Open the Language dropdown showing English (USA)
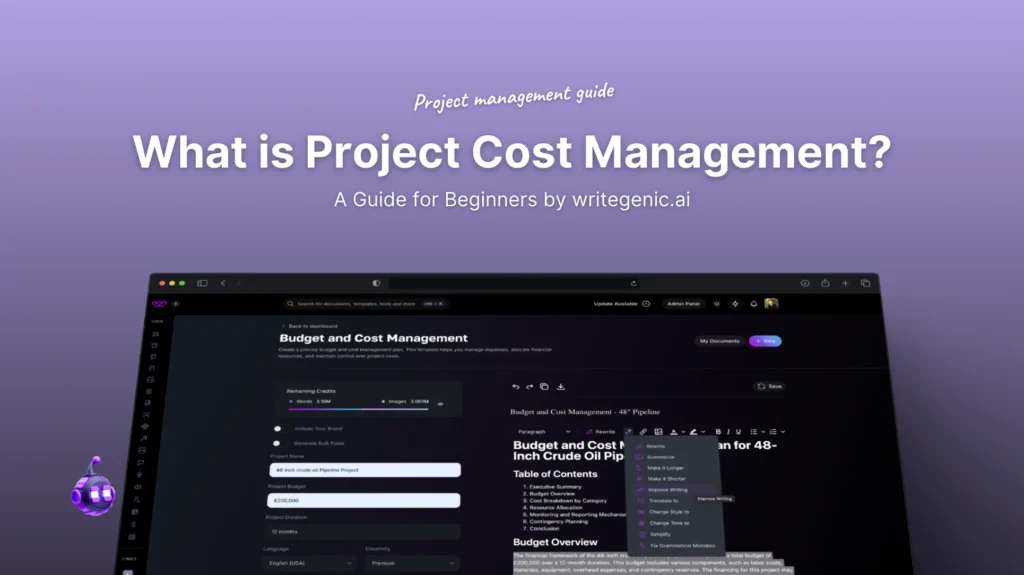Viewport: 1024px width, 575px height. pyautogui.click(x=310, y=563)
